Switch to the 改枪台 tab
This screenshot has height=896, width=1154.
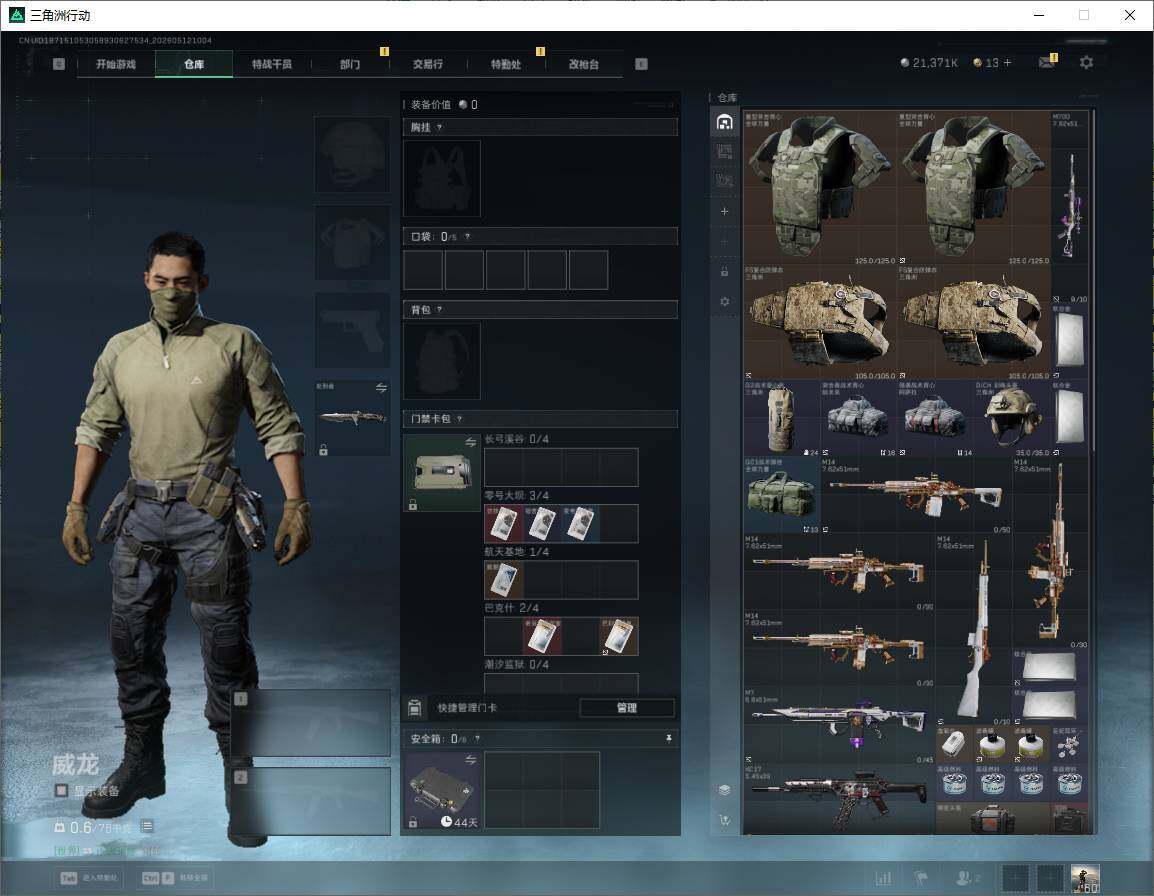point(584,64)
